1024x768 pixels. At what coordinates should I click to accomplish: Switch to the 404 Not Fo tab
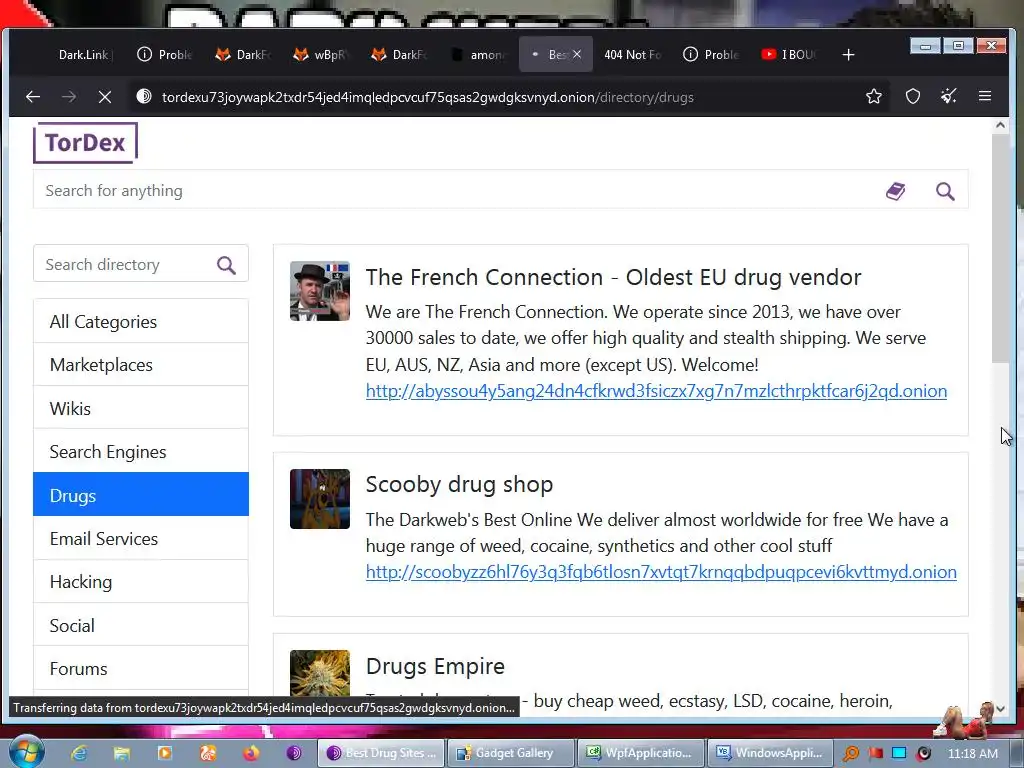tap(632, 55)
